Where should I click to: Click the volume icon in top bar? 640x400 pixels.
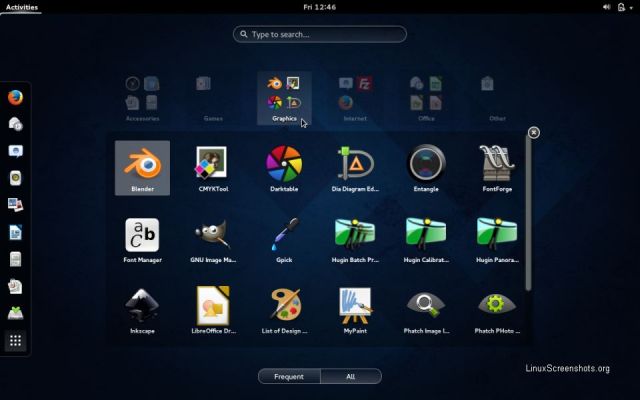coord(607,7)
